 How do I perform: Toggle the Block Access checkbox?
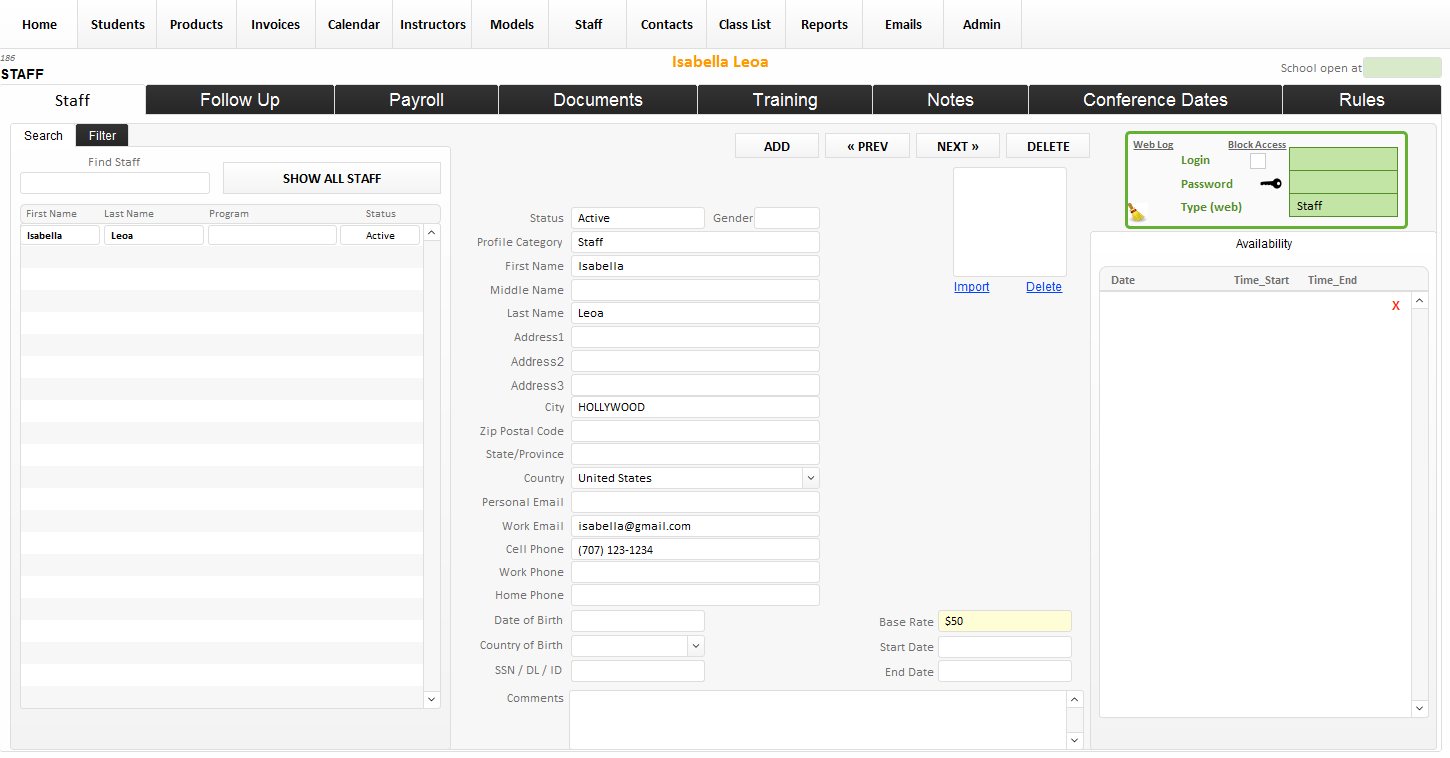coord(1258,160)
